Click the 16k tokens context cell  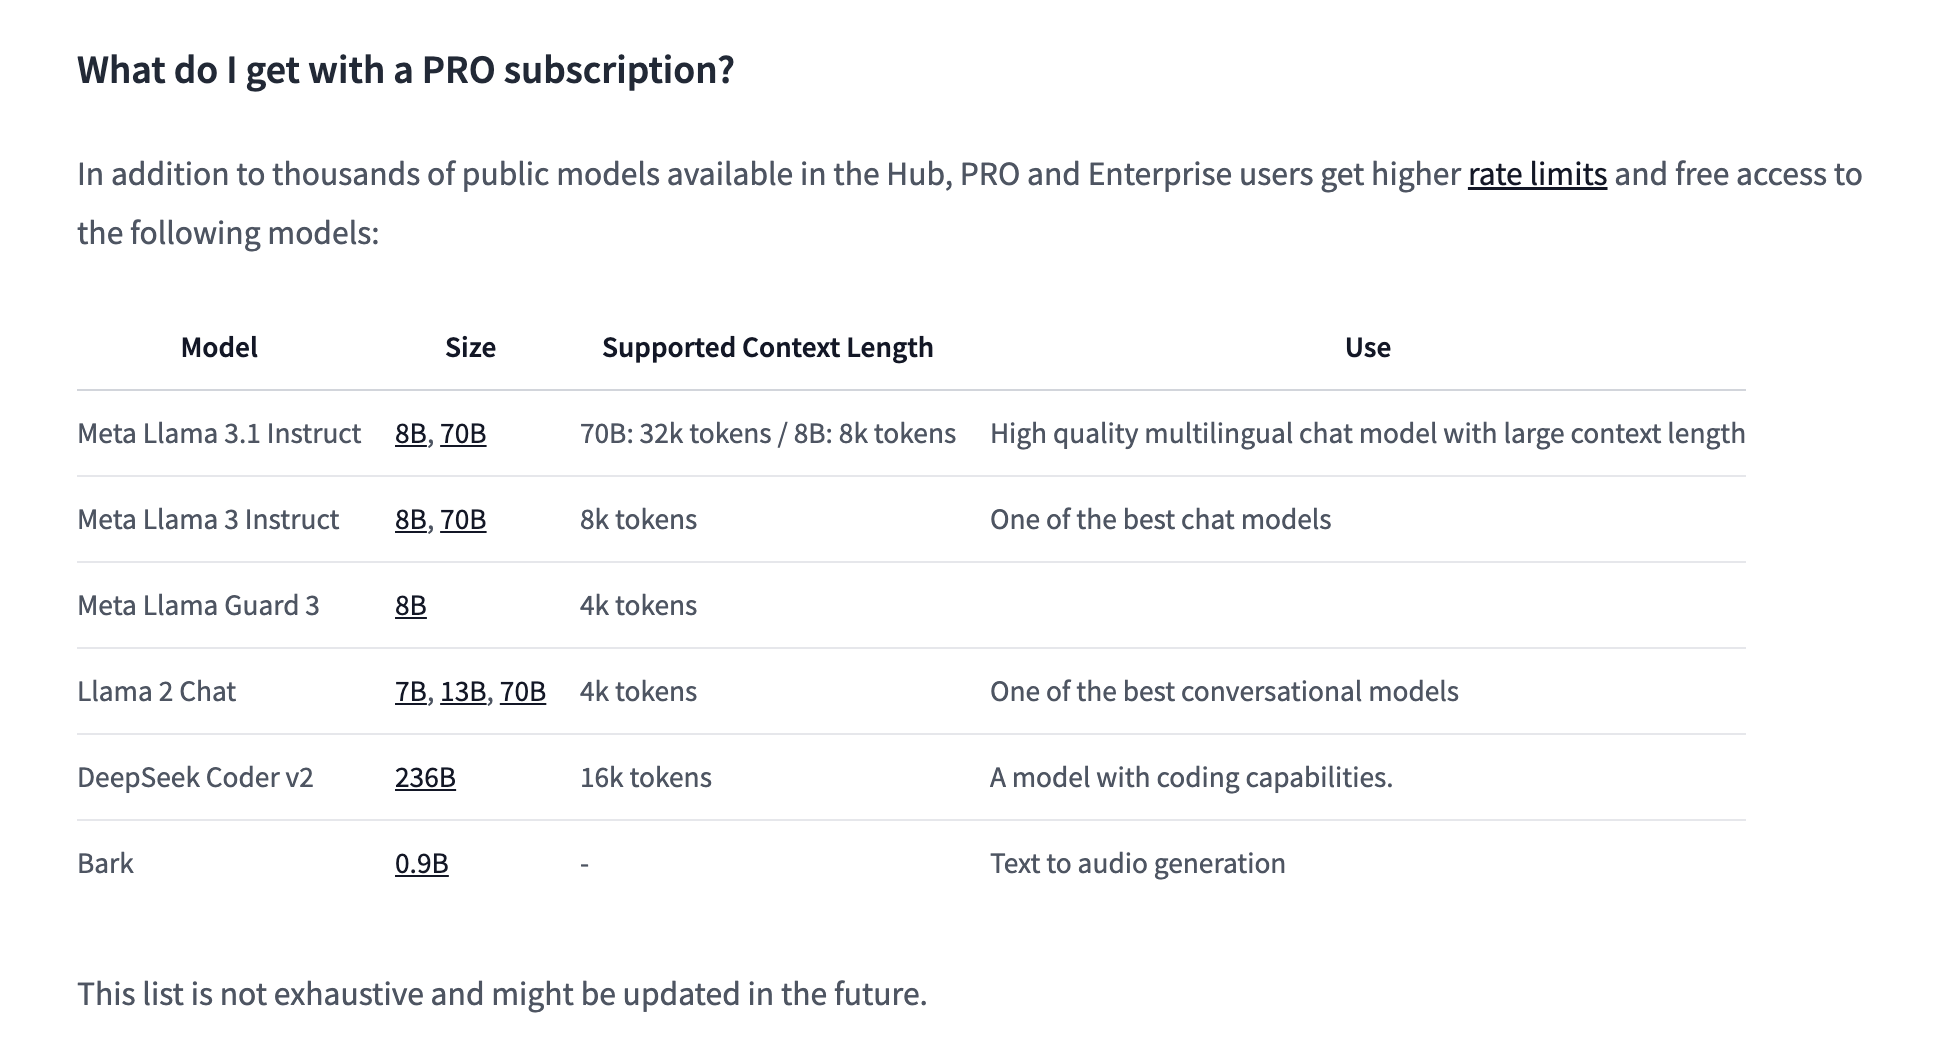point(646,777)
